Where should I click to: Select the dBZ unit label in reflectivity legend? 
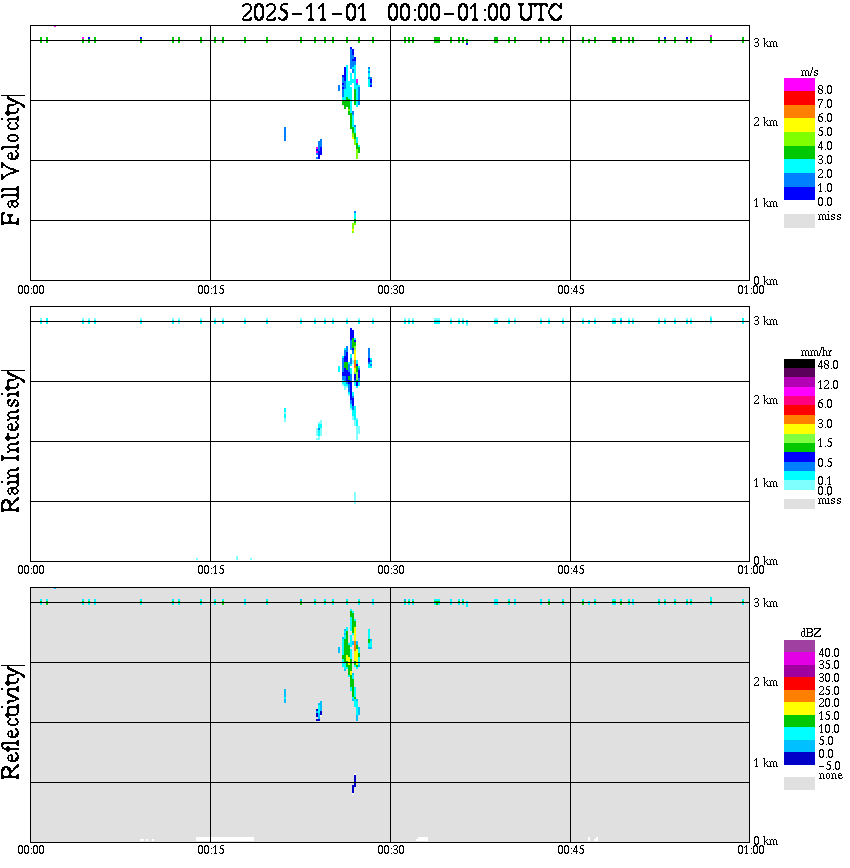pyautogui.click(x=810, y=632)
